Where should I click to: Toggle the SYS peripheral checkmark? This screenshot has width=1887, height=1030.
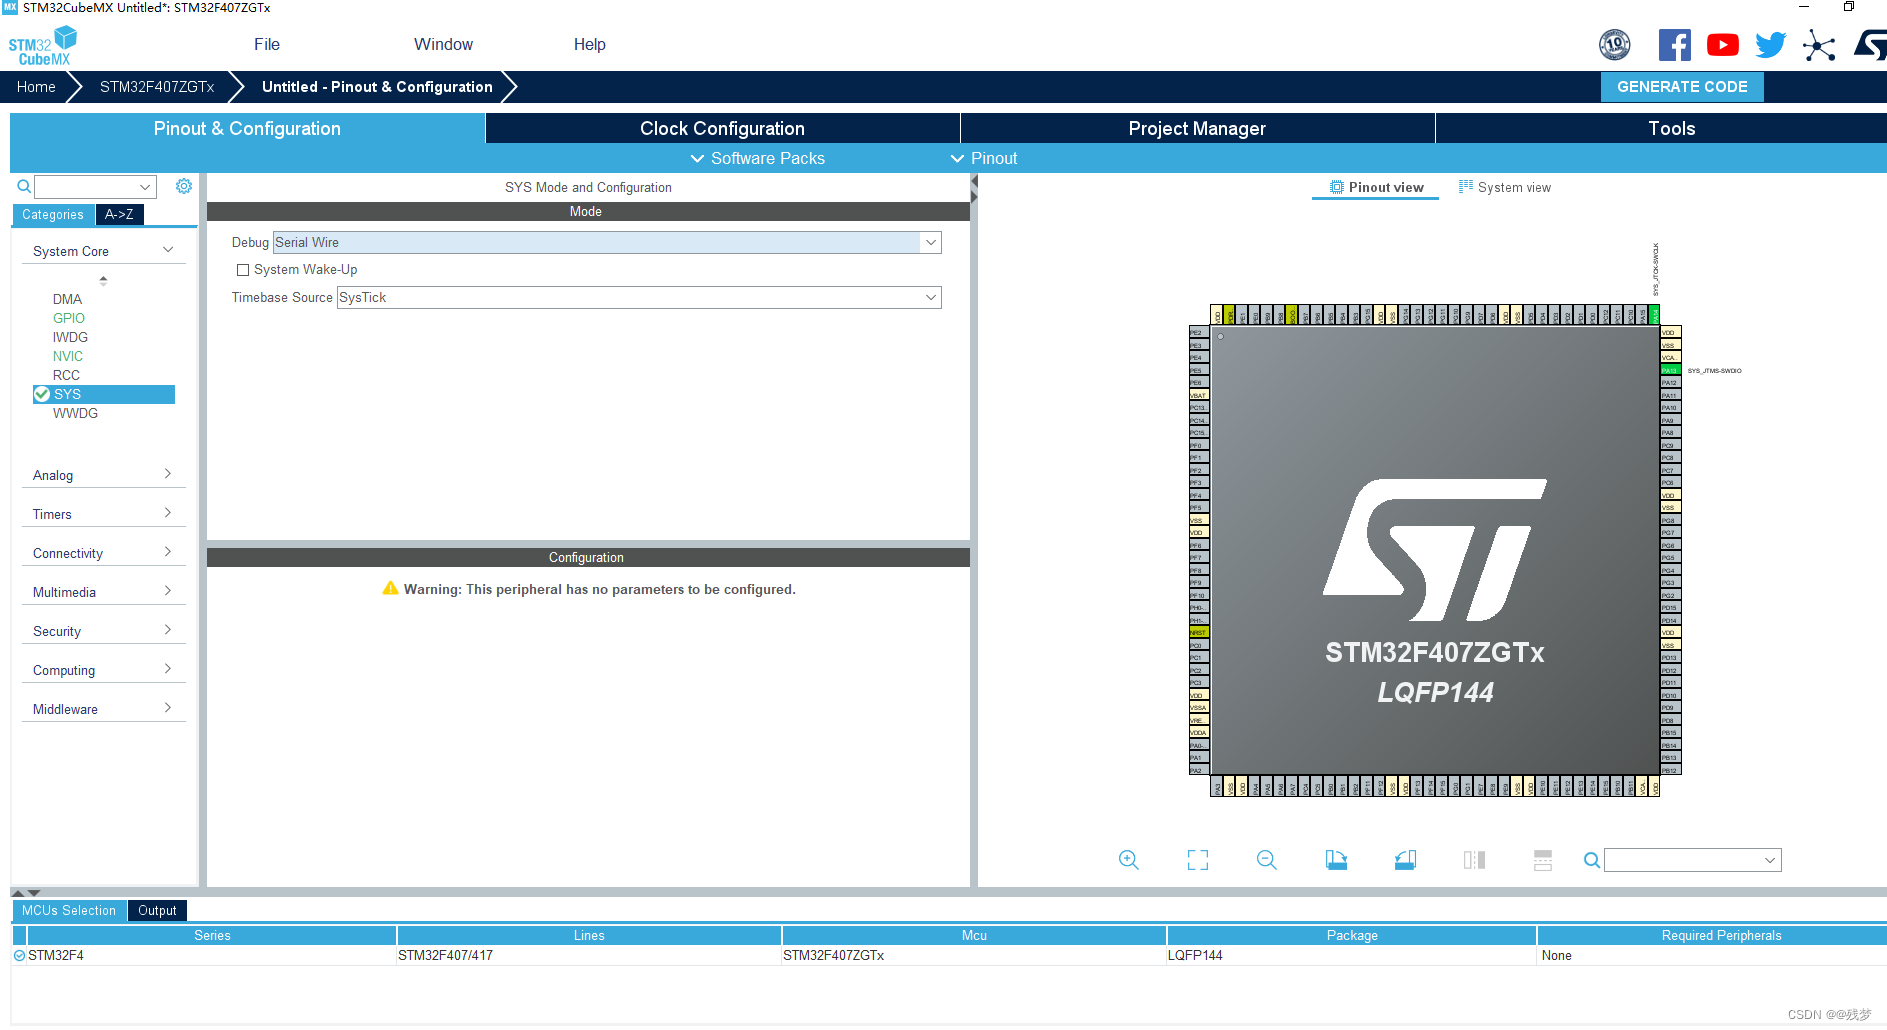pos(42,393)
